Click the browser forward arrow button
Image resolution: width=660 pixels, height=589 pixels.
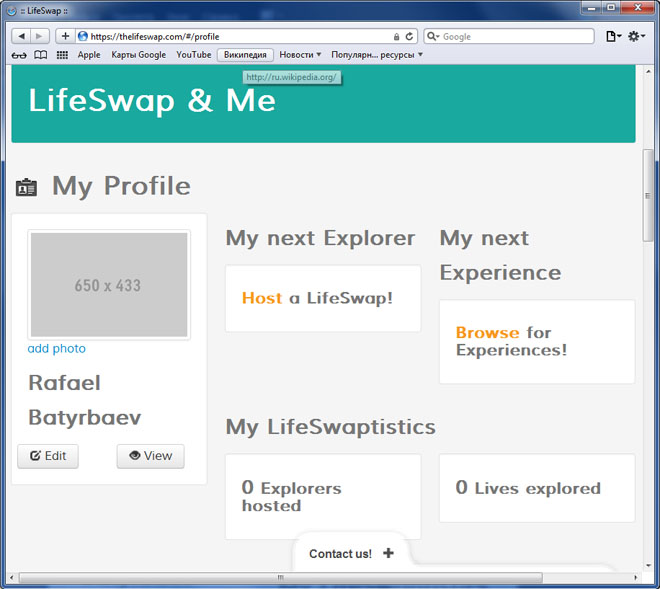point(40,36)
